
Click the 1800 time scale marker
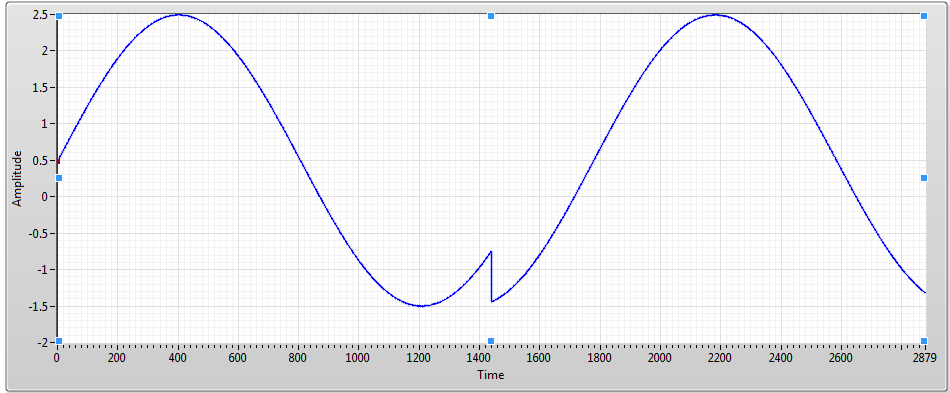599,357
